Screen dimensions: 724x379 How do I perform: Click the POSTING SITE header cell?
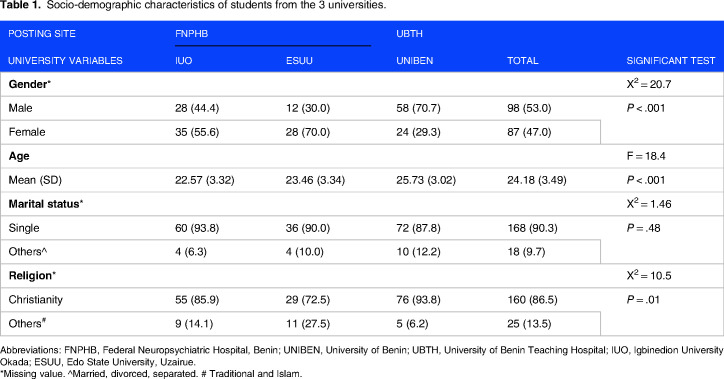pyautogui.click(x=42, y=34)
